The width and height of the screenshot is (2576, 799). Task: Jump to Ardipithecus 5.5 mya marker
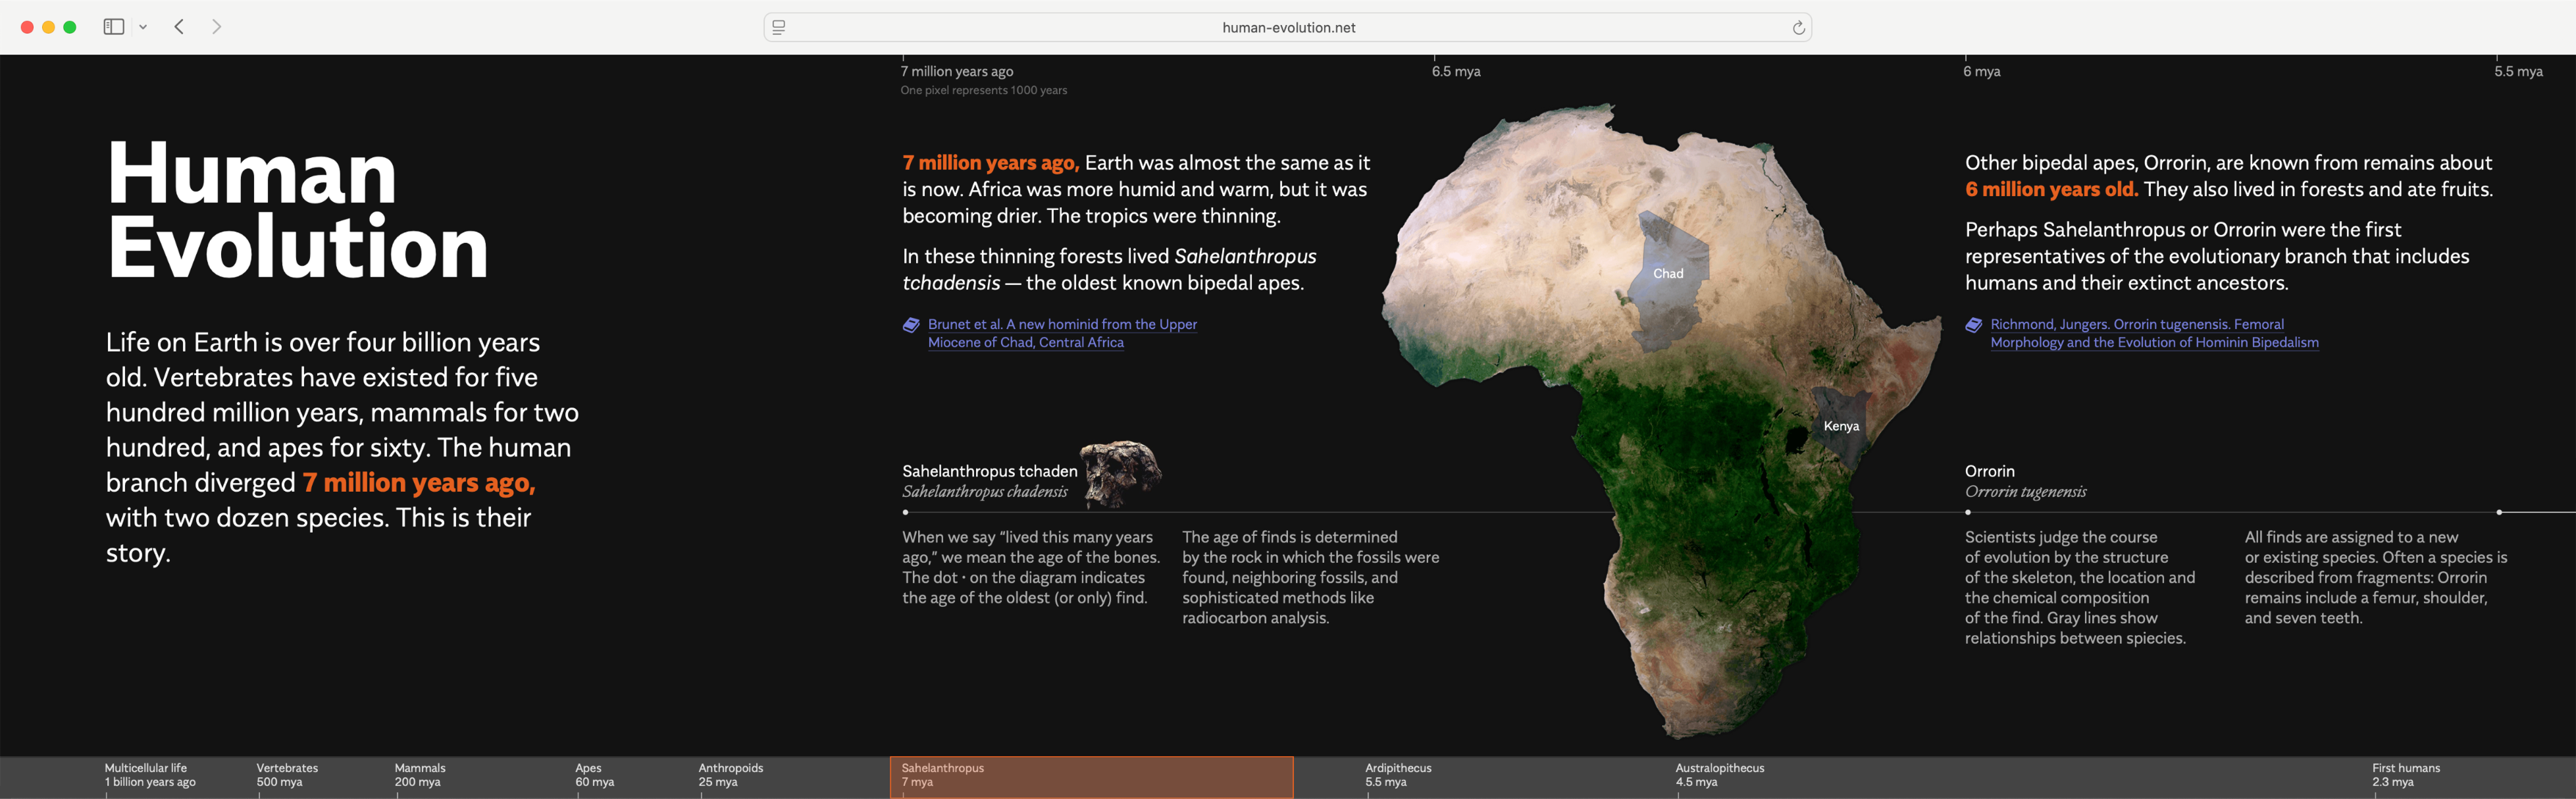click(1398, 775)
